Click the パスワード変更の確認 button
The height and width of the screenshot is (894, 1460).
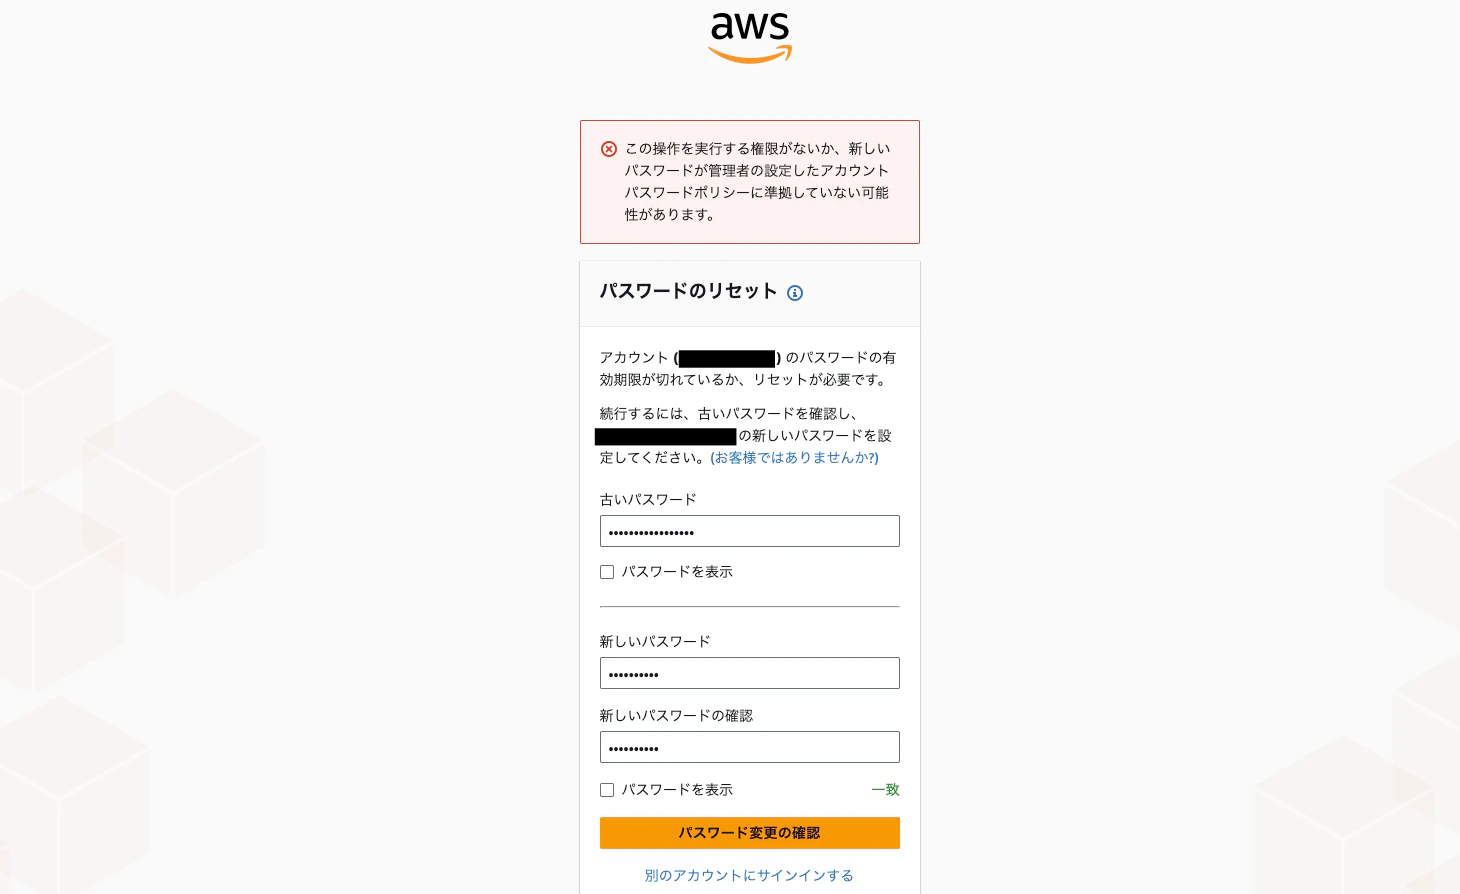pyautogui.click(x=750, y=833)
